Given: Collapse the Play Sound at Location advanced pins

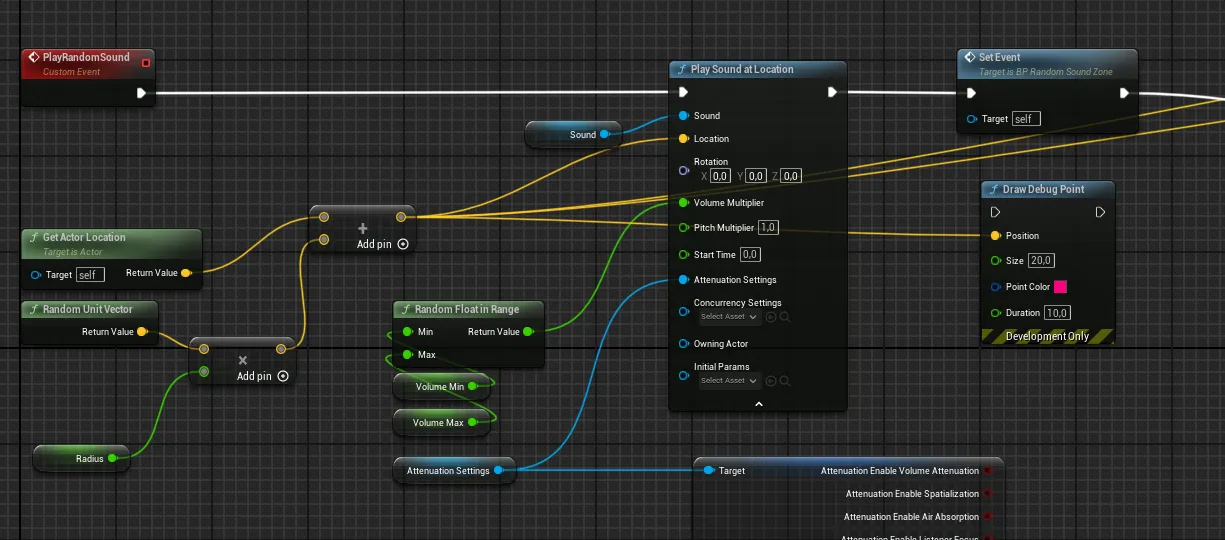Looking at the screenshot, I should (758, 404).
